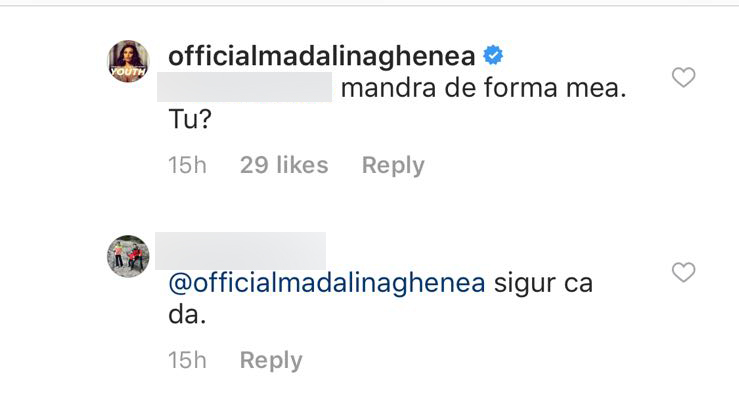Reply to the 'sigur ca da' comment

[271, 360]
